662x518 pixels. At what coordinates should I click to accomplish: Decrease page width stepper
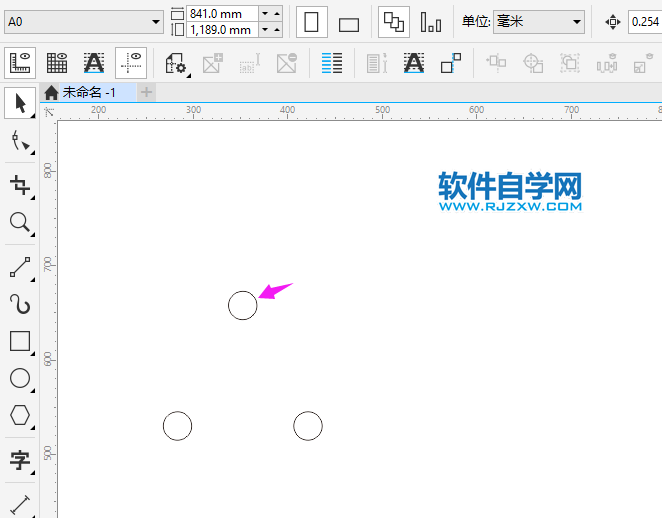point(265,14)
